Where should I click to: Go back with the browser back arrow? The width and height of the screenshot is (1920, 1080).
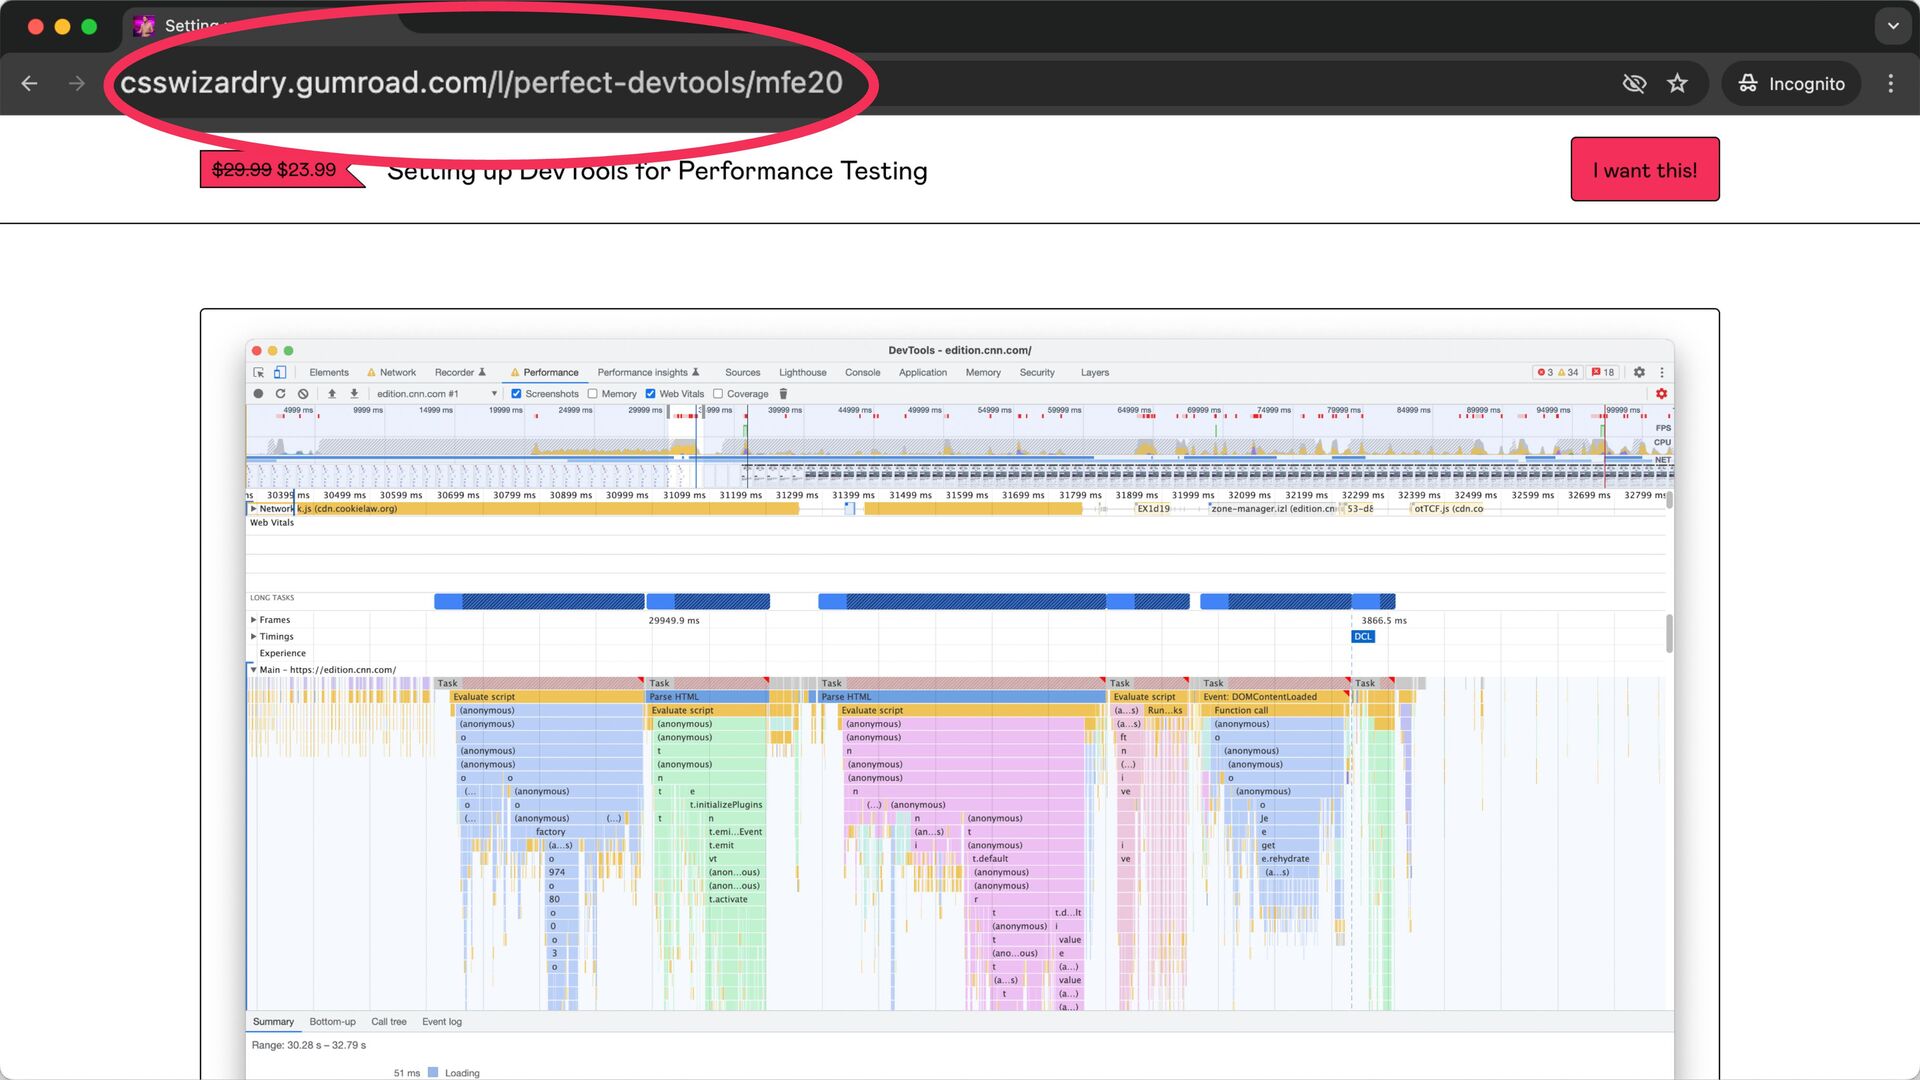click(29, 84)
